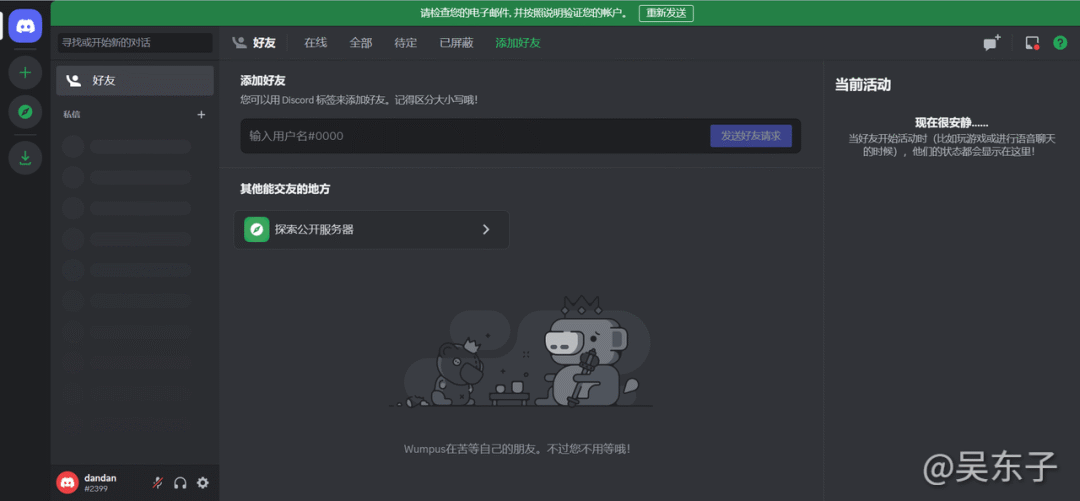
Task: Open the download apps icon
Action: (x=25, y=158)
